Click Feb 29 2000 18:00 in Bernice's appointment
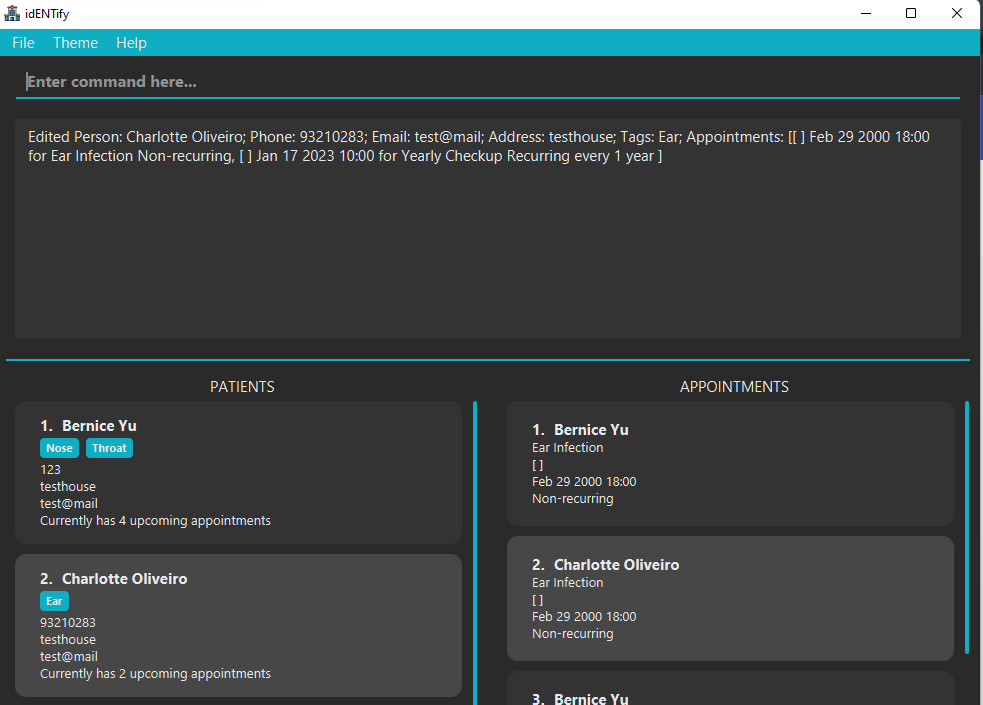 coord(584,481)
